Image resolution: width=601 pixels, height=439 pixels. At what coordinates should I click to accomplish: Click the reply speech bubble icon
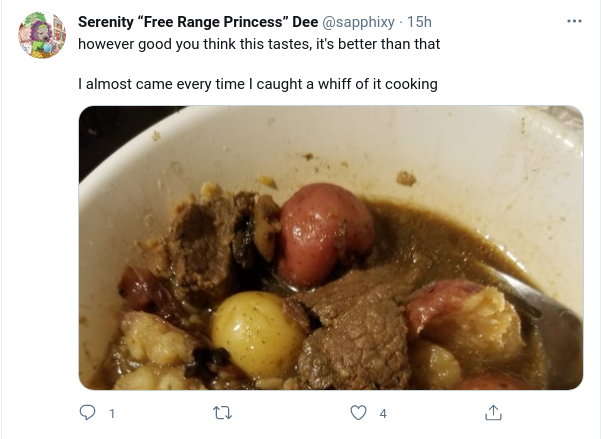[87, 413]
